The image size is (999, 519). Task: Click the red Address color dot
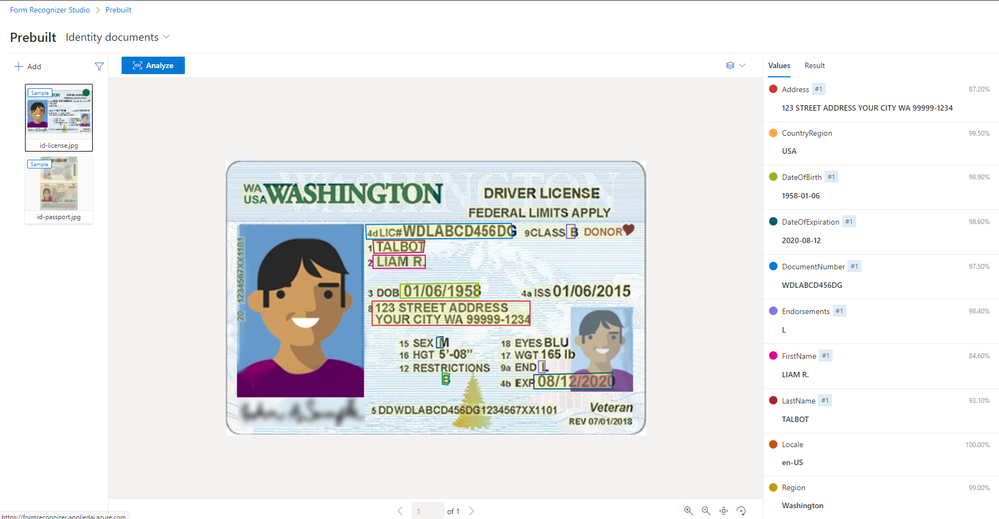click(x=773, y=89)
